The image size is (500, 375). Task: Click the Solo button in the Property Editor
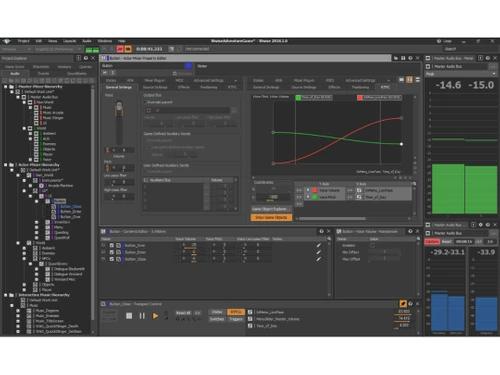pos(112,73)
